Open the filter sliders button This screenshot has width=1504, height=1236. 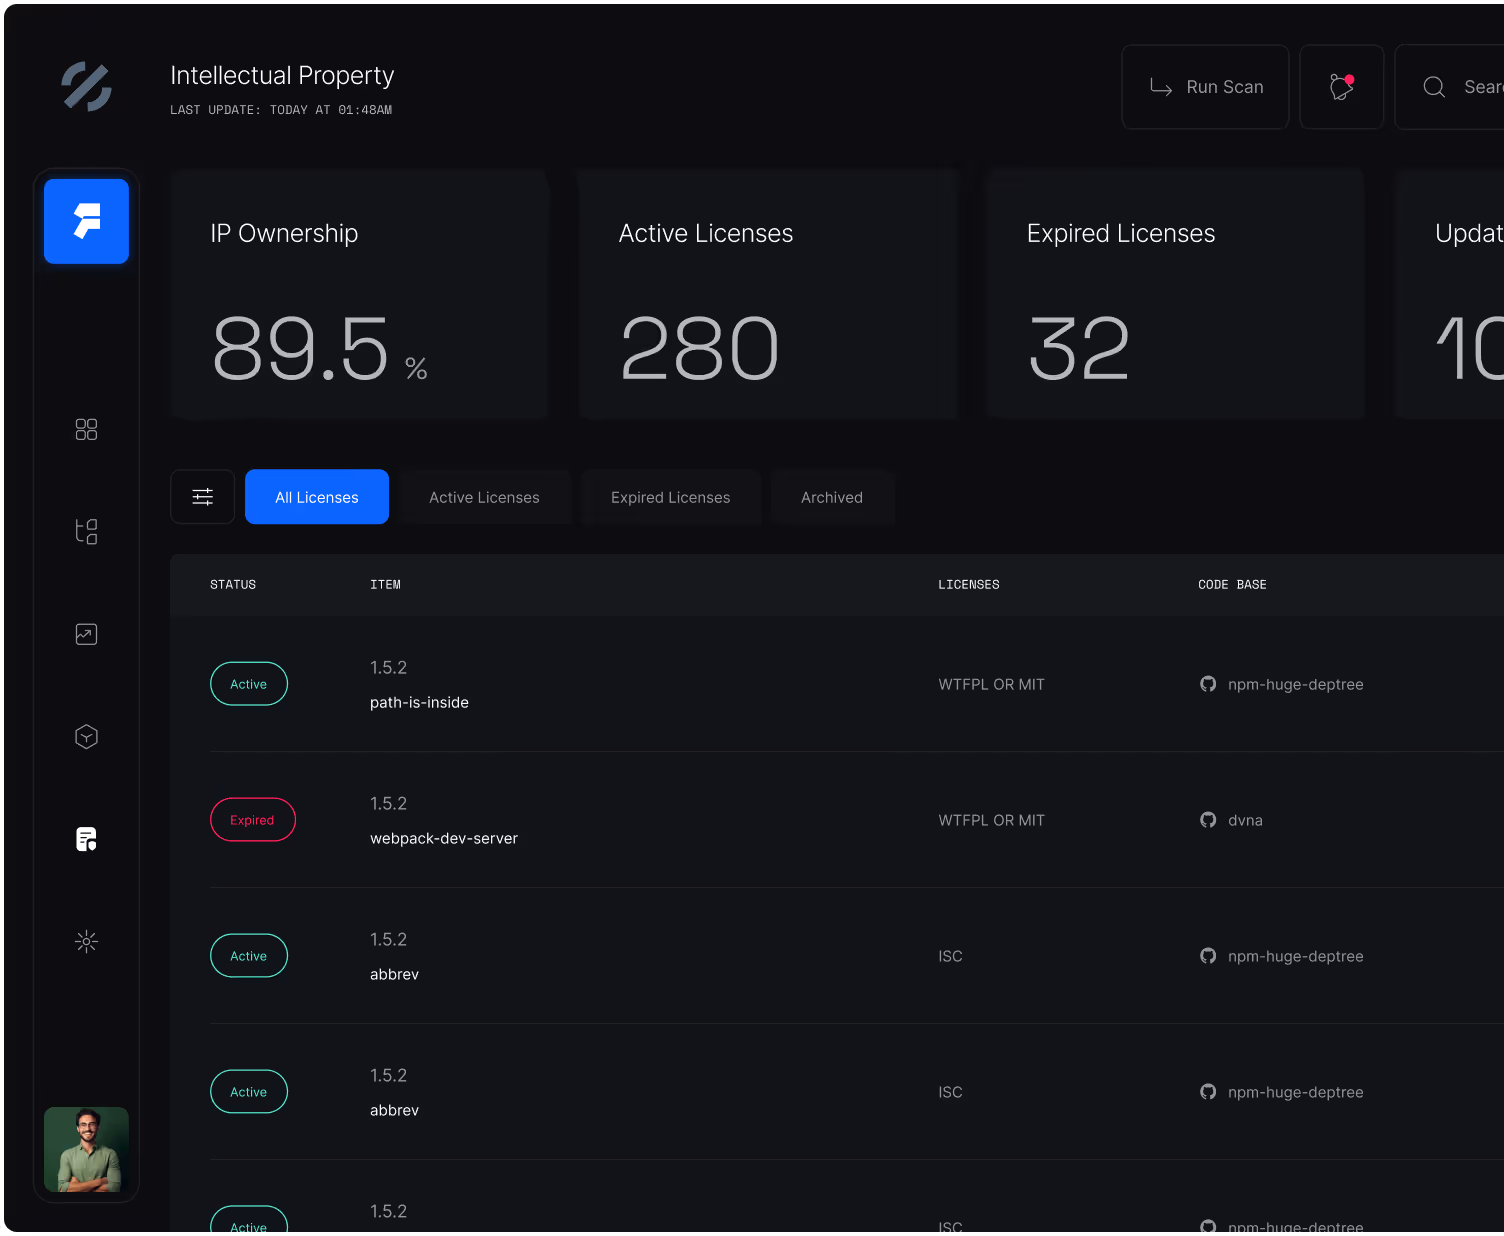[x=203, y=497]
